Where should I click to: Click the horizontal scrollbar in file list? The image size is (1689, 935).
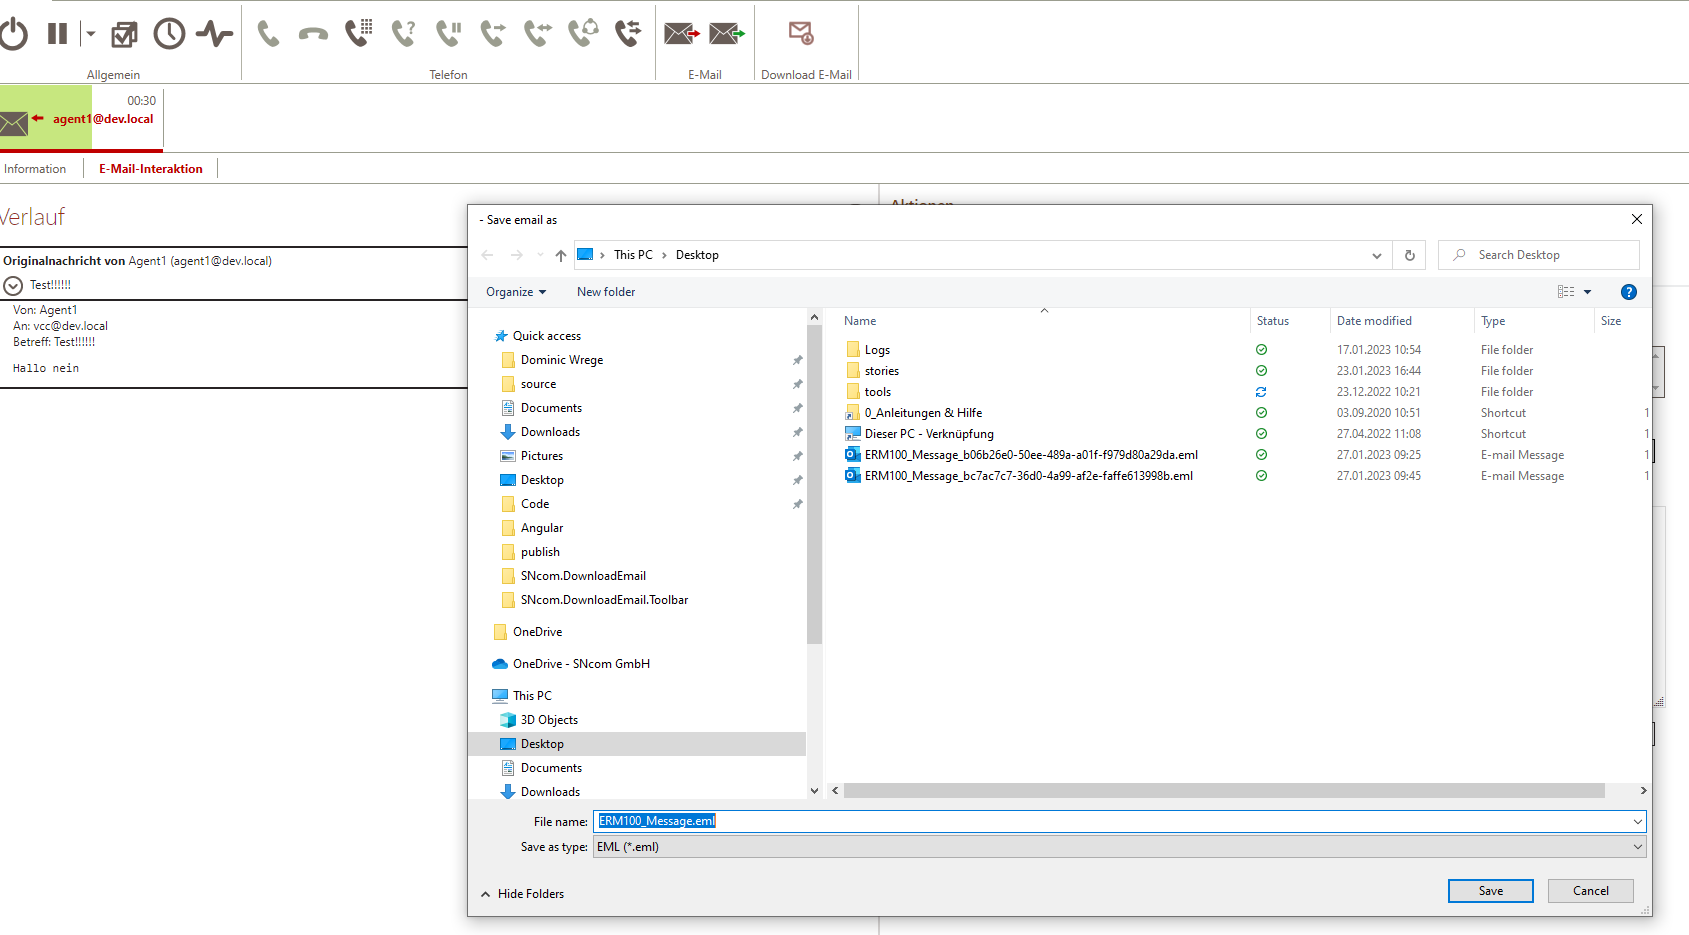[1224, 791]
